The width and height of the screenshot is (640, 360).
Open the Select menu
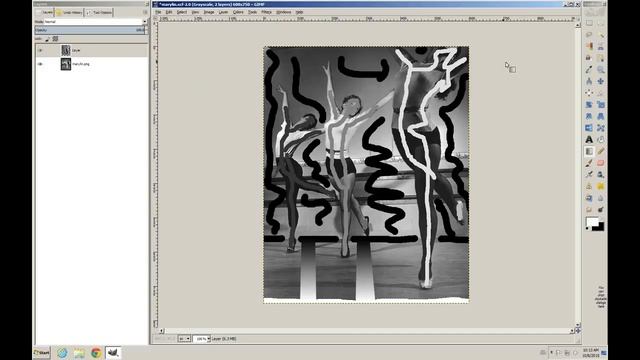(182, 12)
